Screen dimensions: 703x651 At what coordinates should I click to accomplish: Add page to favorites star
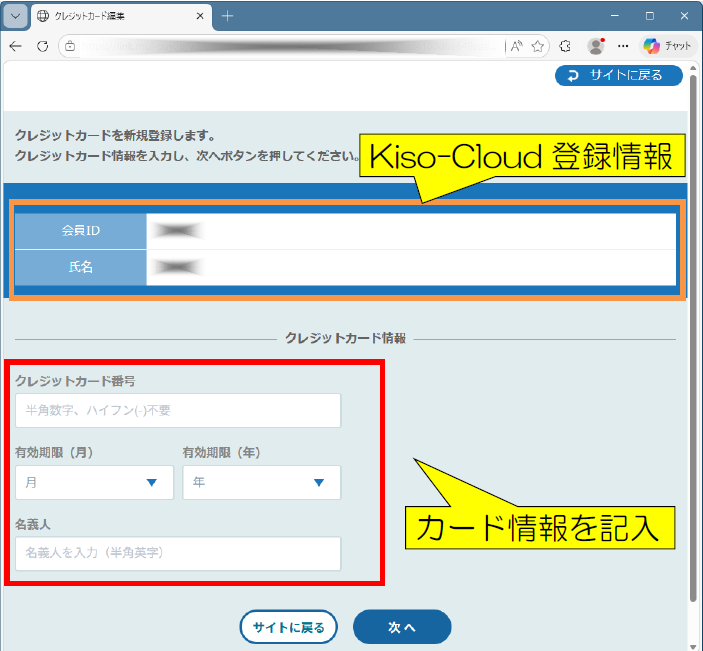pos(538,46)
